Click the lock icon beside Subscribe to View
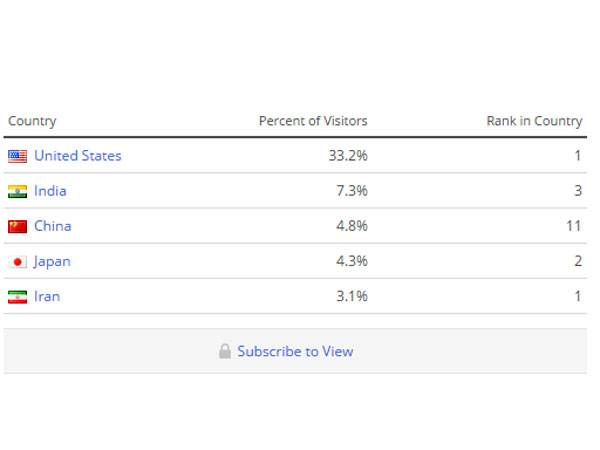Viewport: 600px width, 450px height. pos(225,351)
